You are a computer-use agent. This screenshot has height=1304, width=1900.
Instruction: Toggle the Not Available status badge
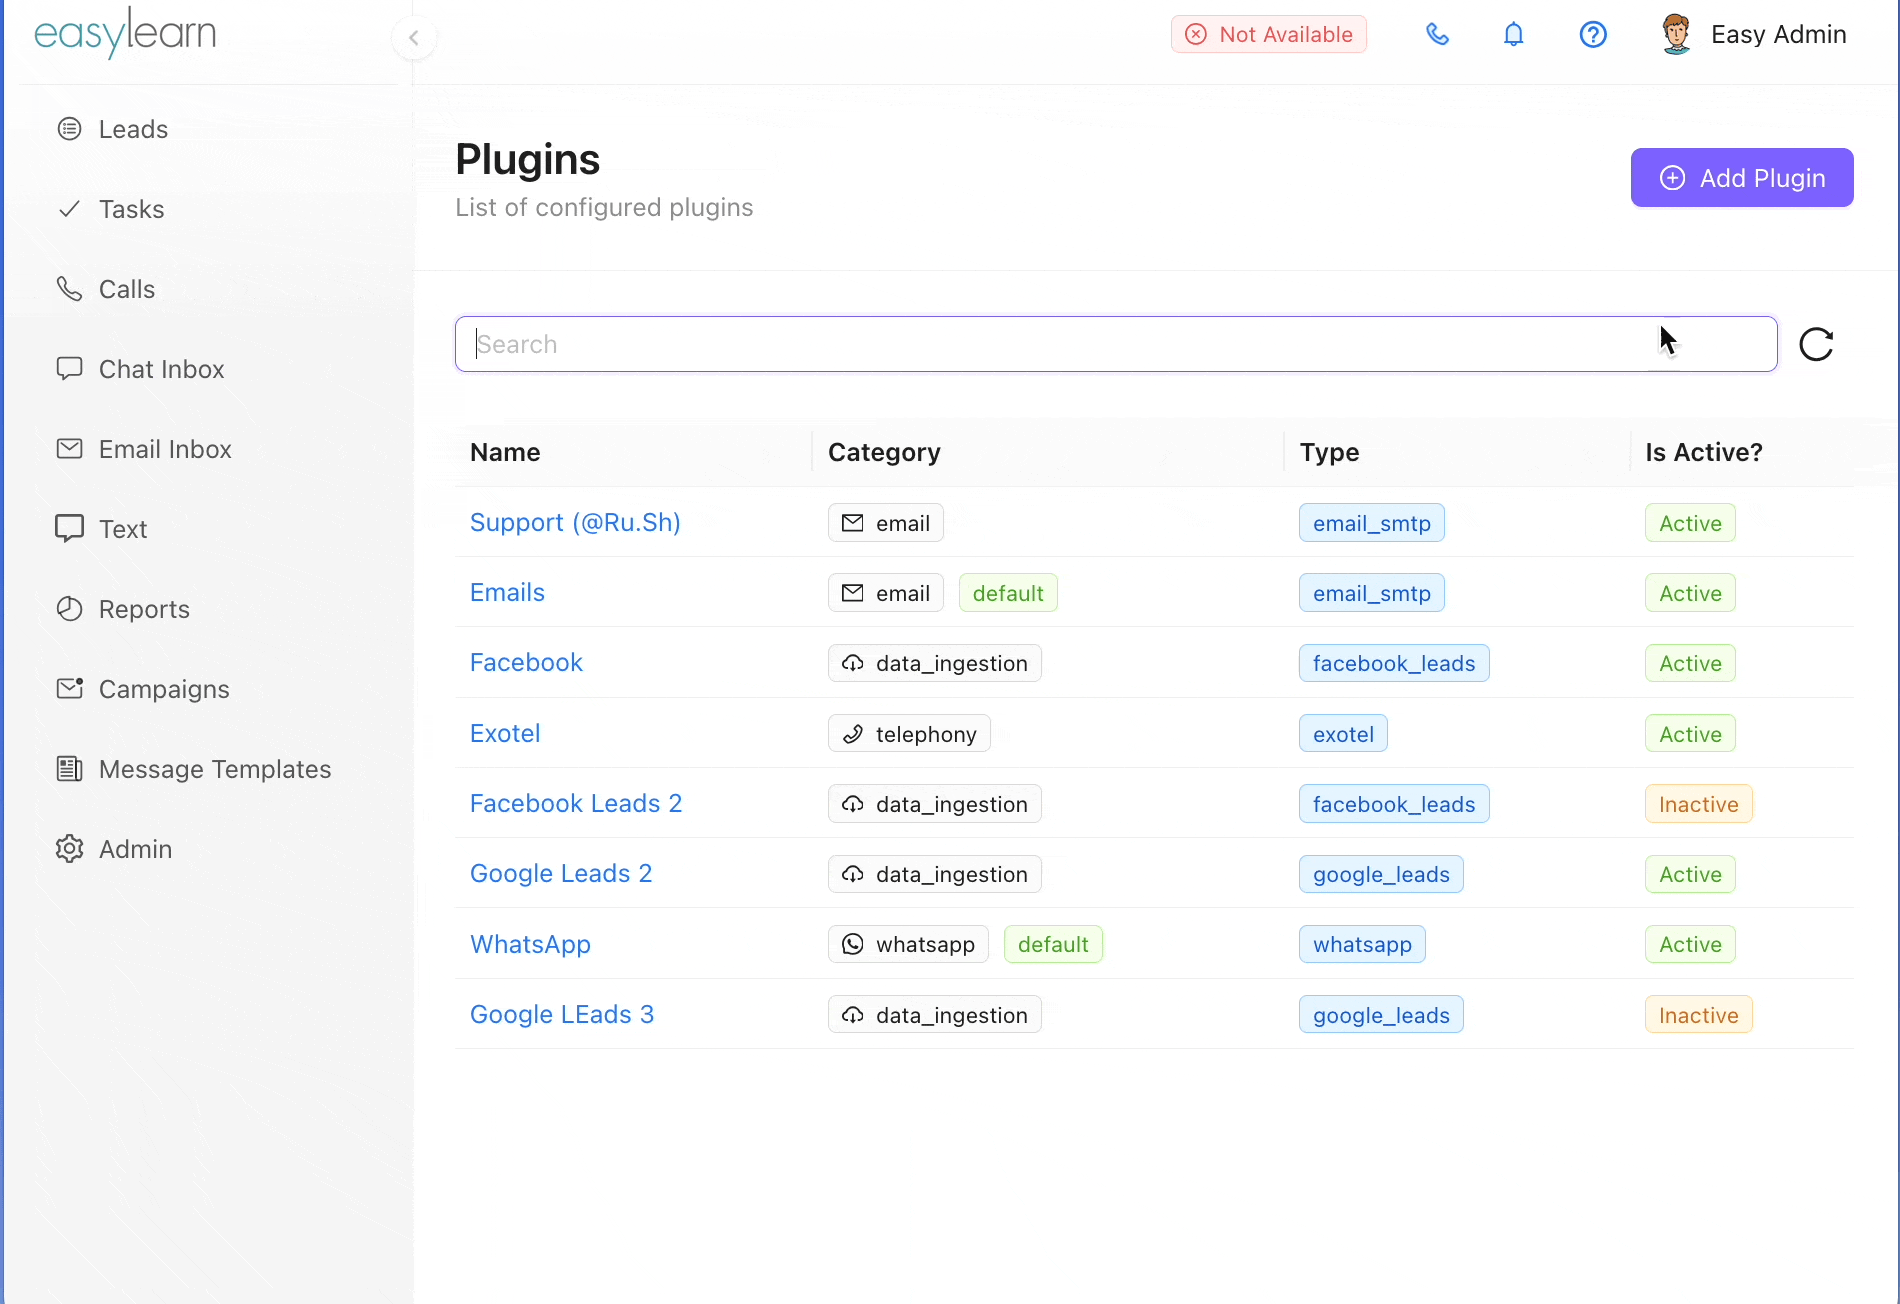[1268, 35]
